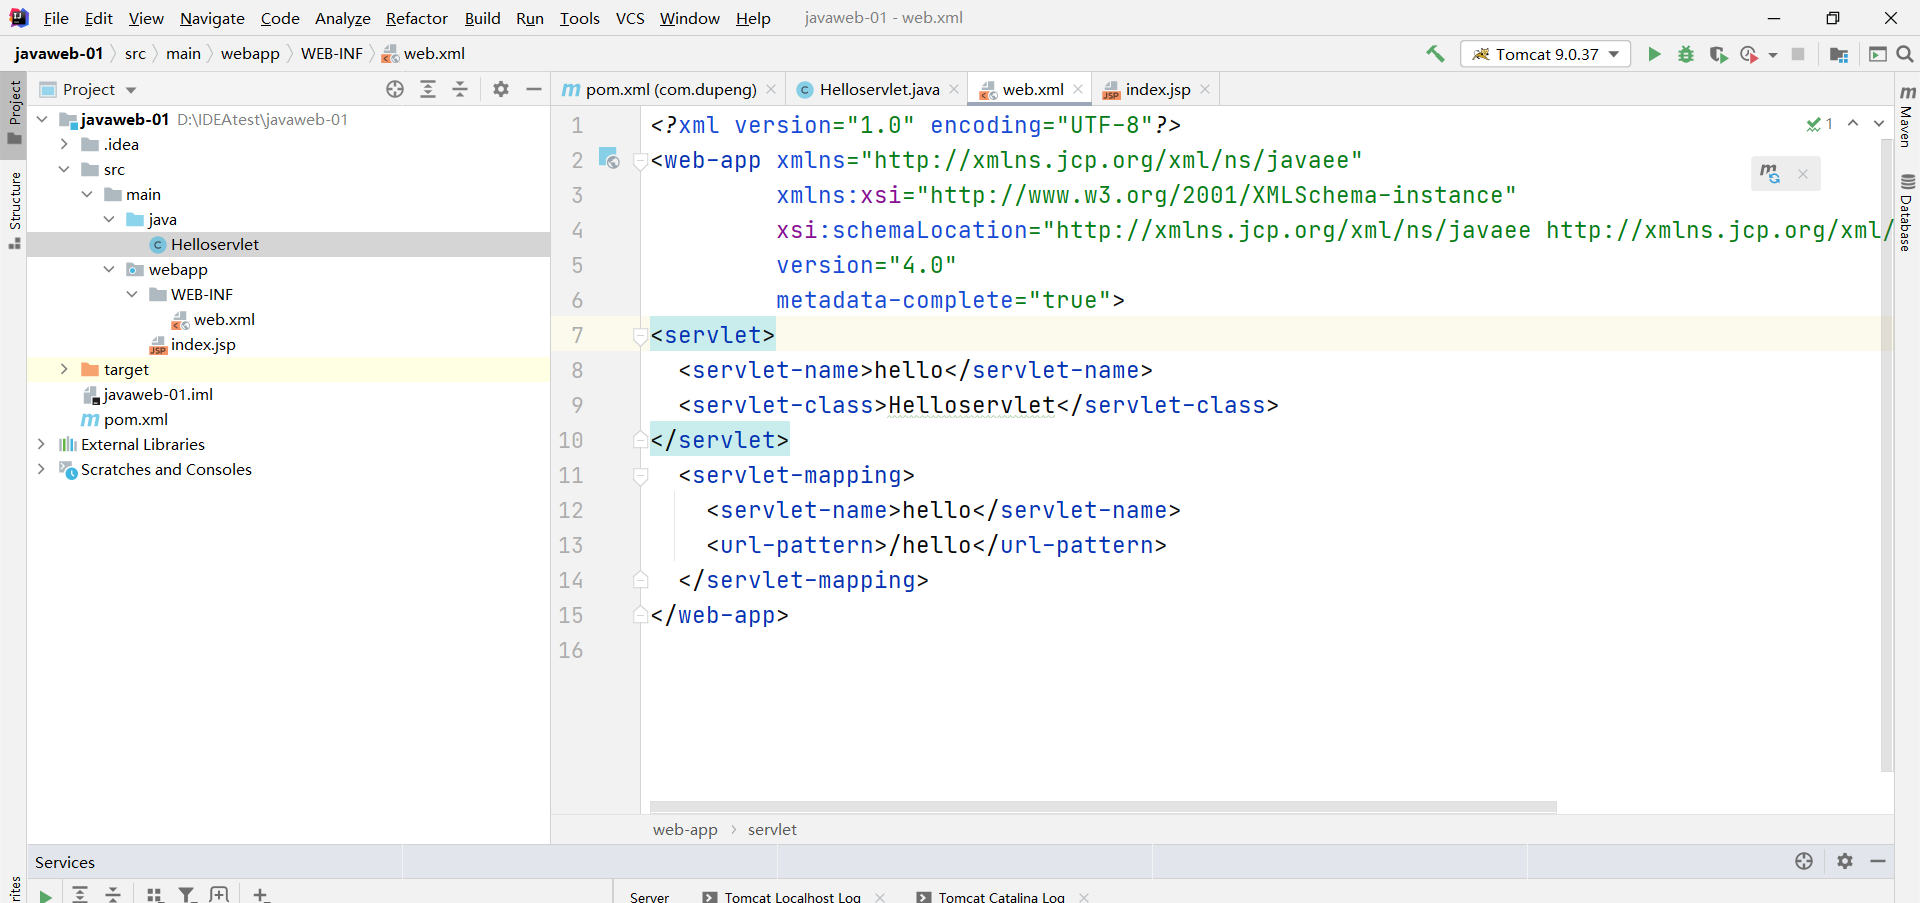Close the Helloservlet.java tab
This screenshot has height=903, width=1920.
tap(954, 89)
